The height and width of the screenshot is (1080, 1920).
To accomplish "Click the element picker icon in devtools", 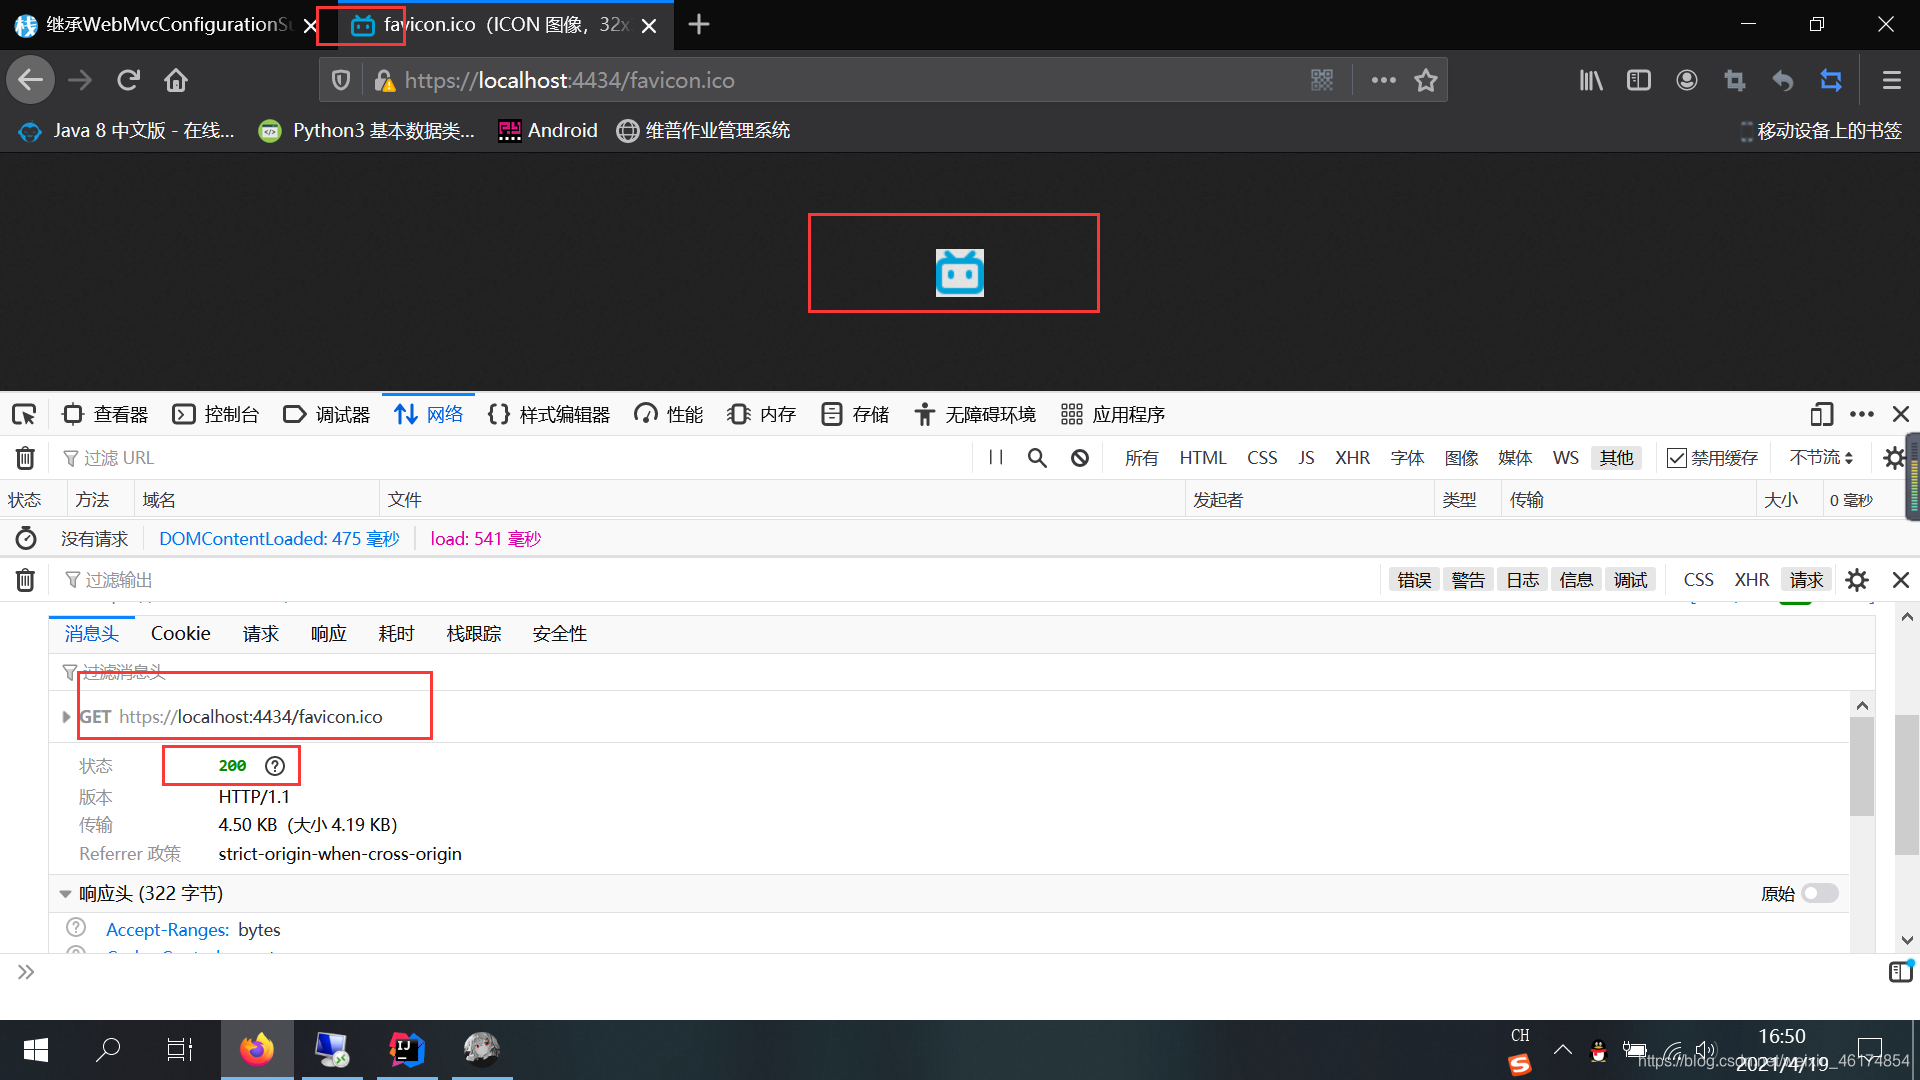I will click(x=24, y=414).
